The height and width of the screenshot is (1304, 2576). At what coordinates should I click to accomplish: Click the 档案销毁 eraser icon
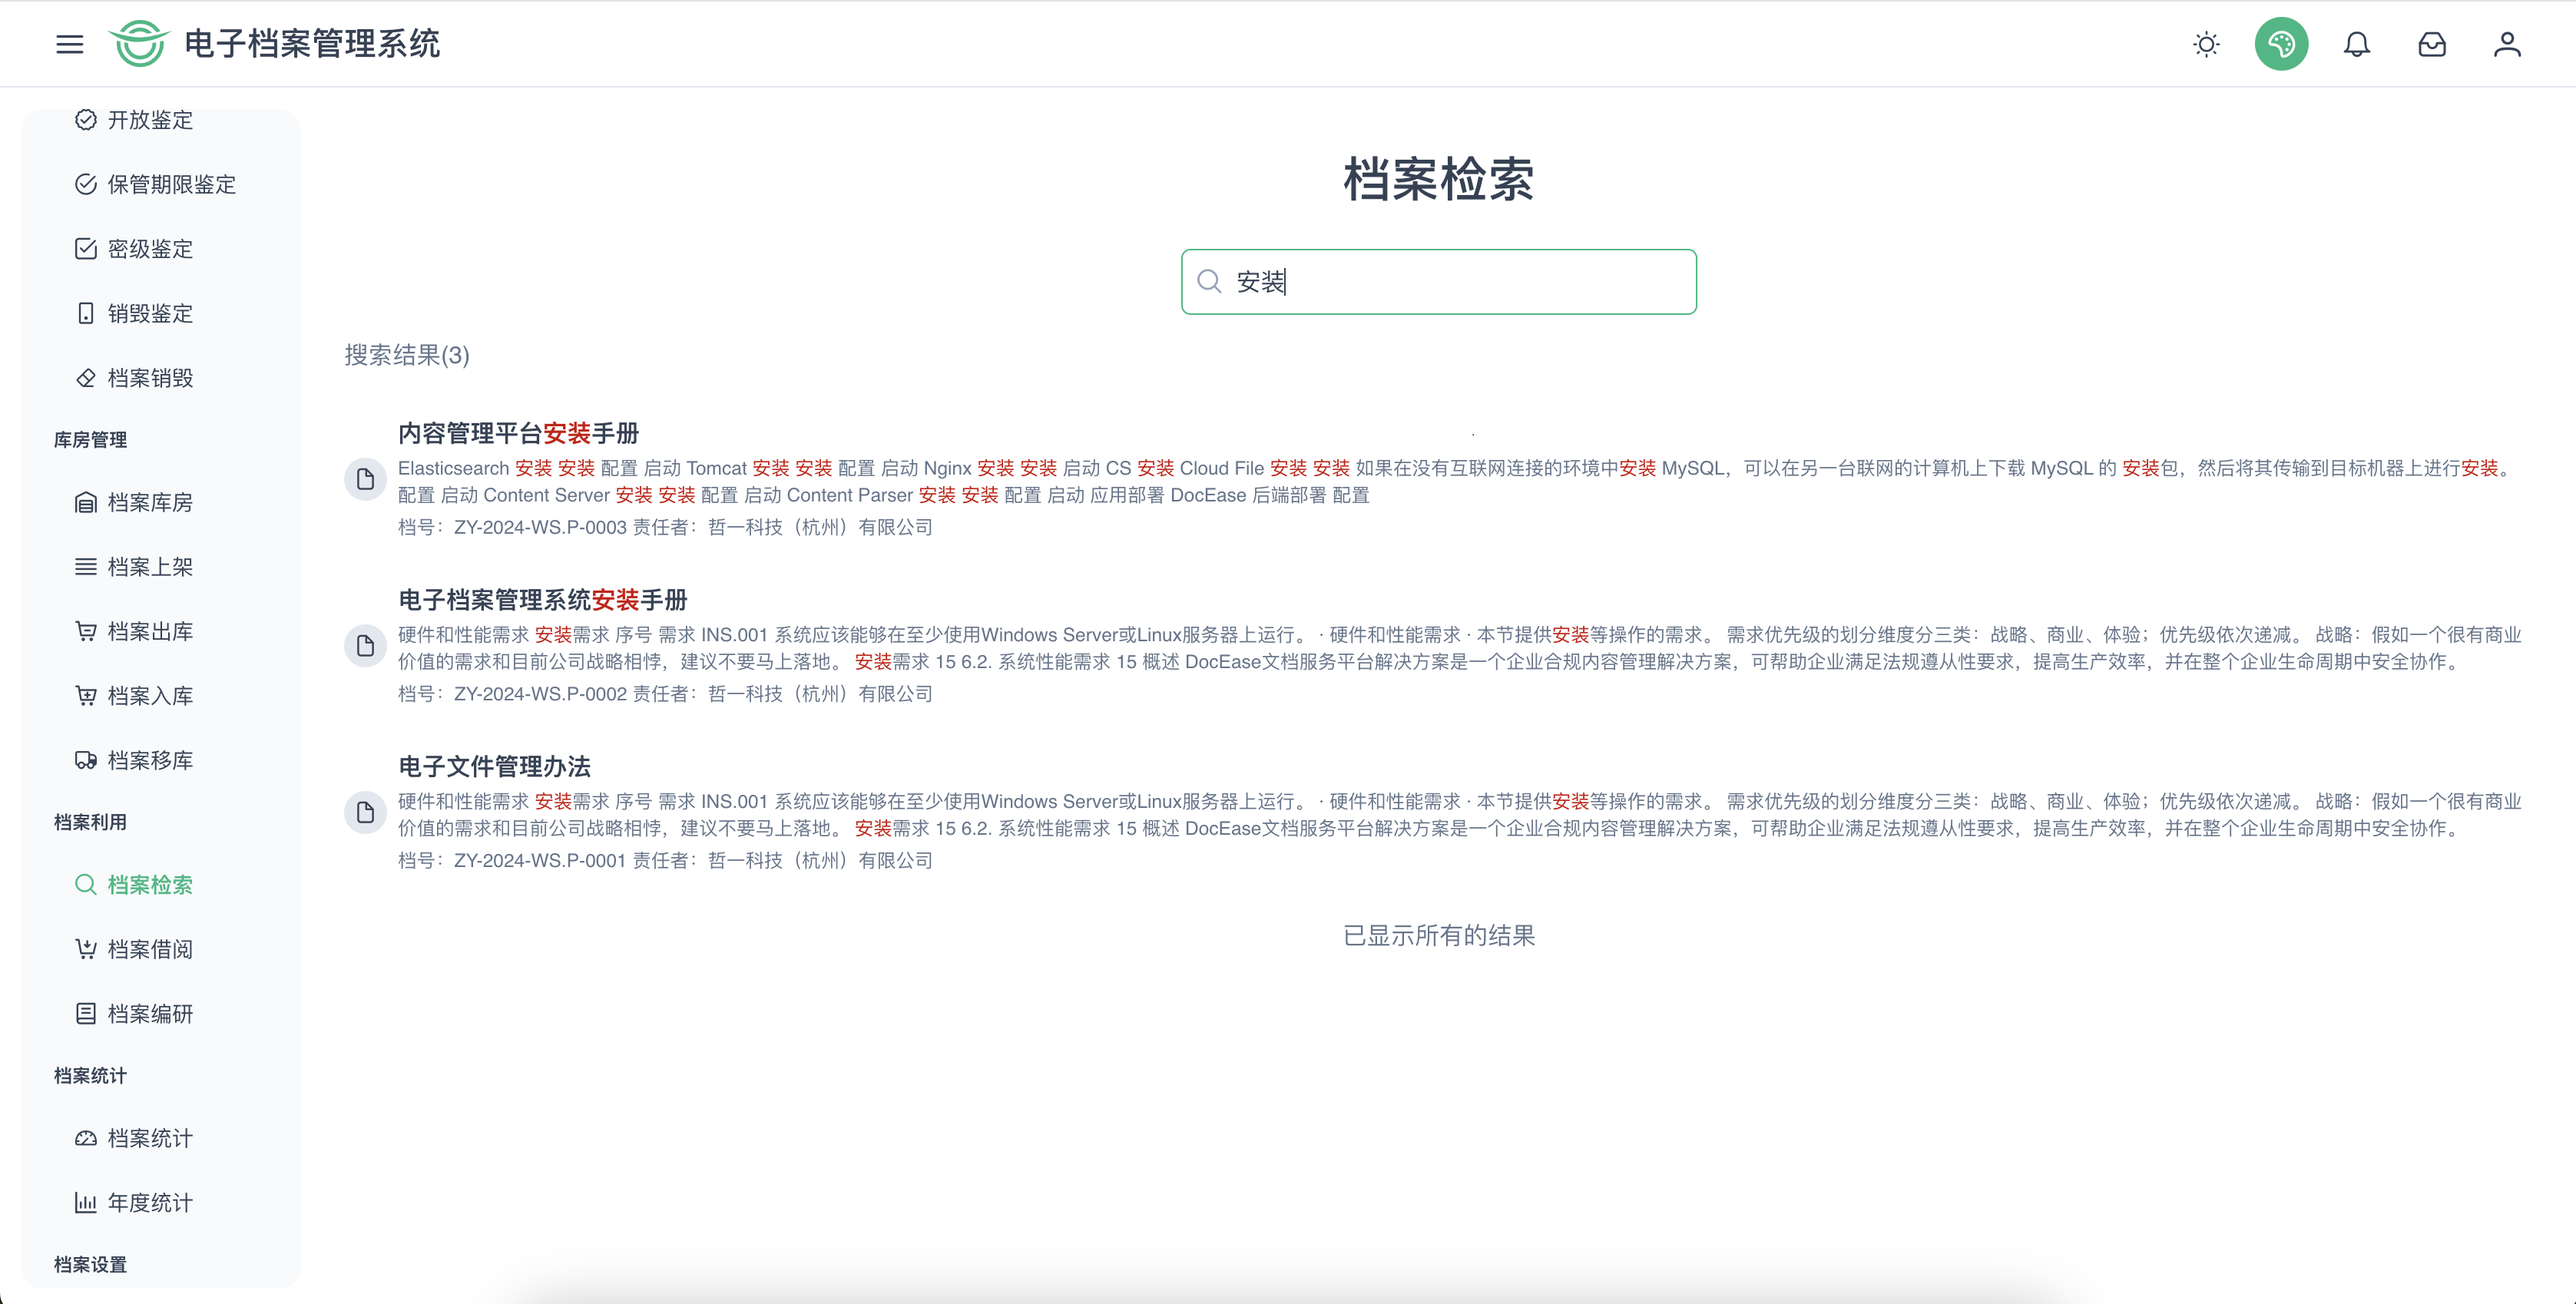click(86, 378)
